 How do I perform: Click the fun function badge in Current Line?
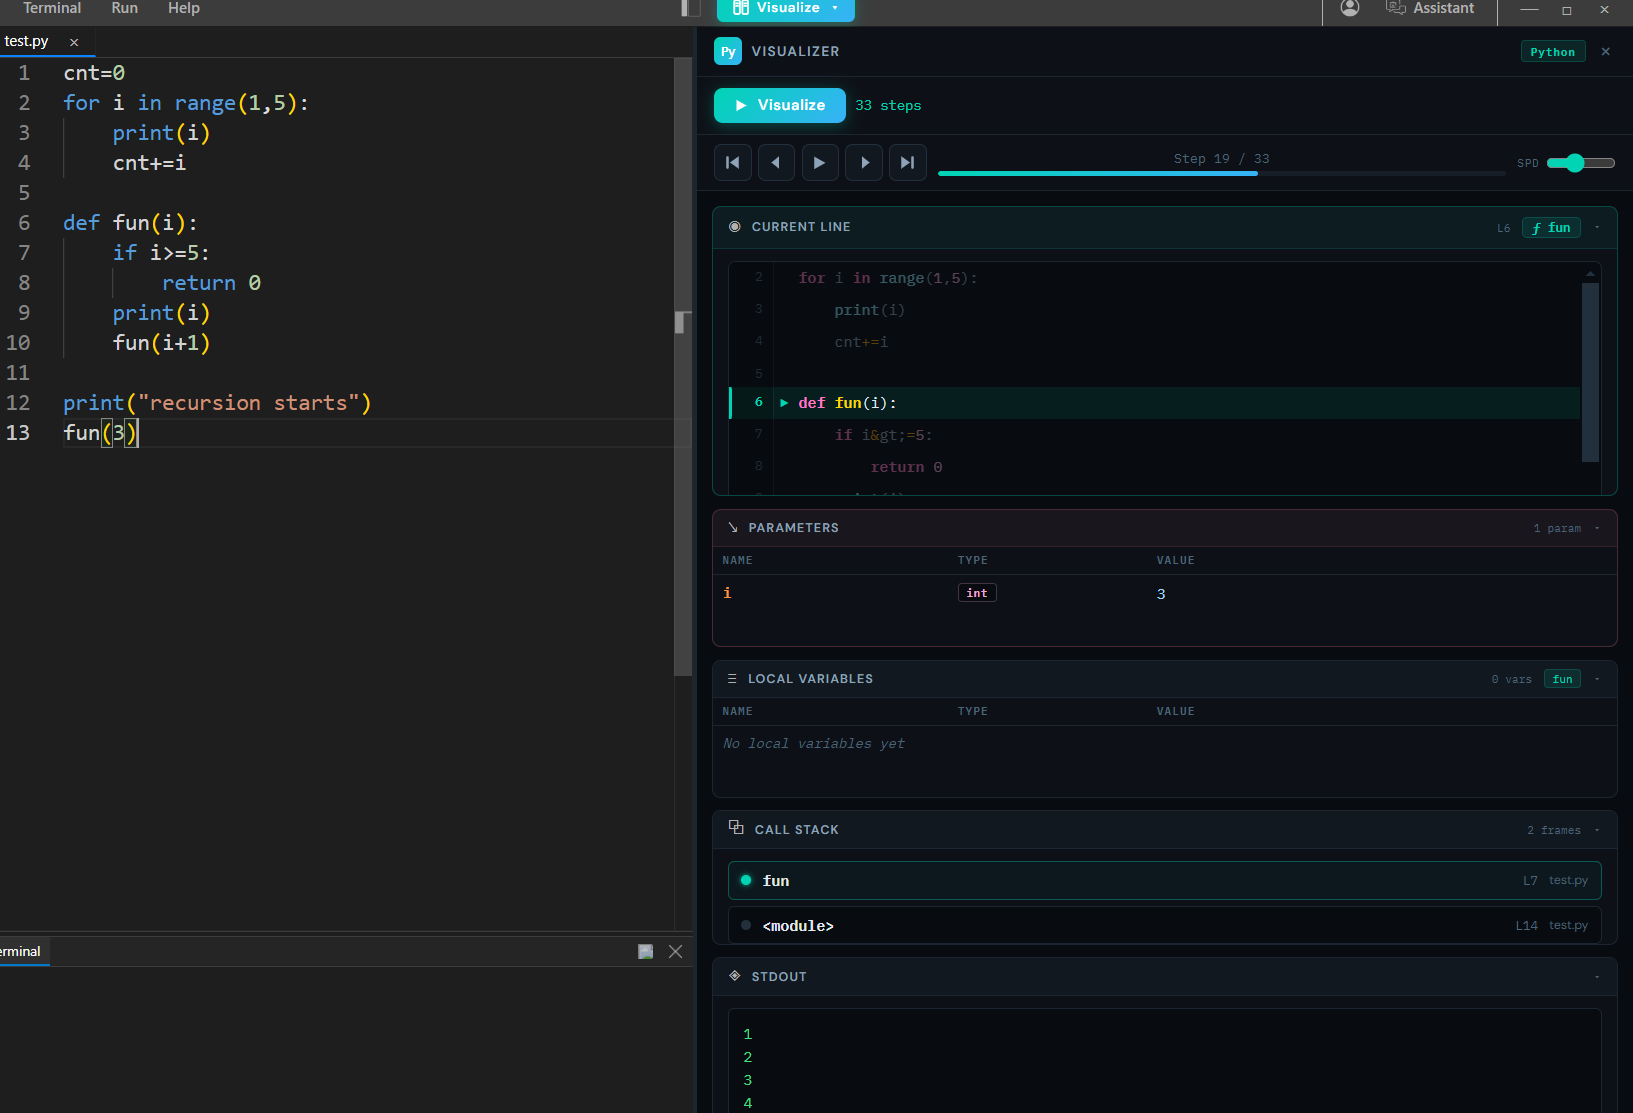click(x=1551, y=227)
